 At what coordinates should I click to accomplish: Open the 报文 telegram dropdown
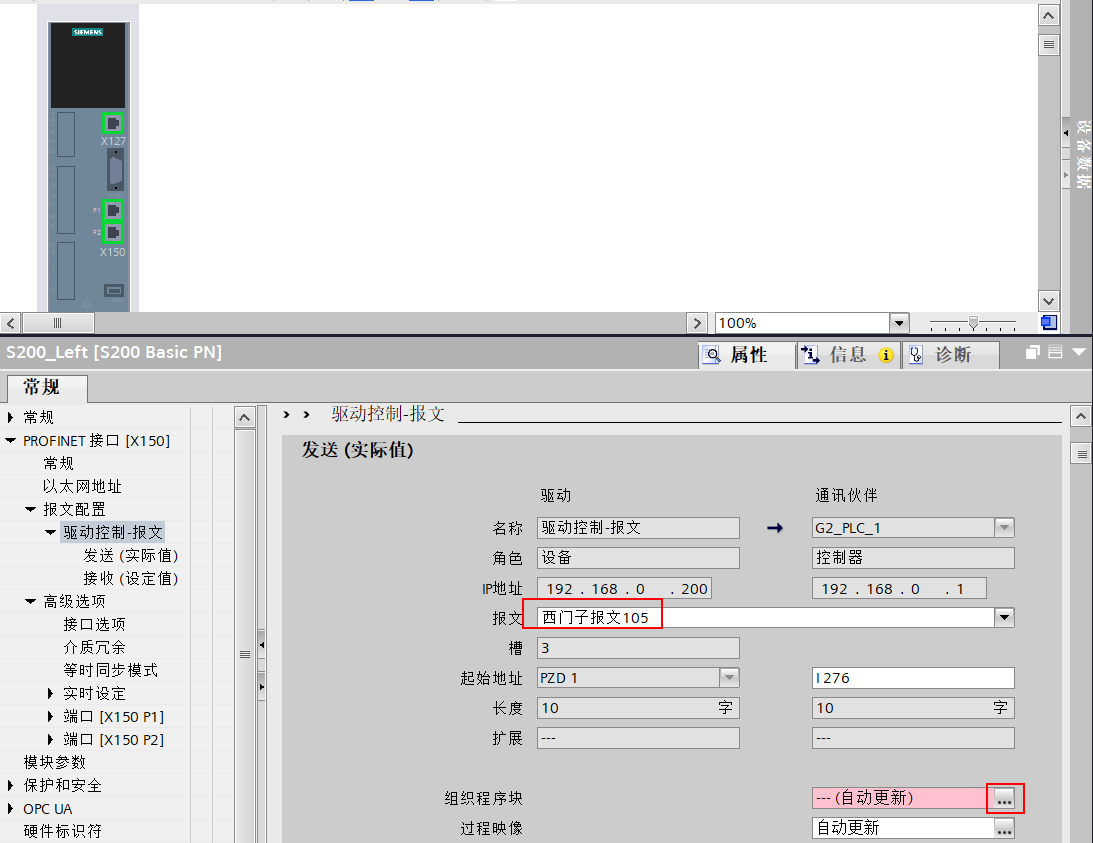[1004, 618]
